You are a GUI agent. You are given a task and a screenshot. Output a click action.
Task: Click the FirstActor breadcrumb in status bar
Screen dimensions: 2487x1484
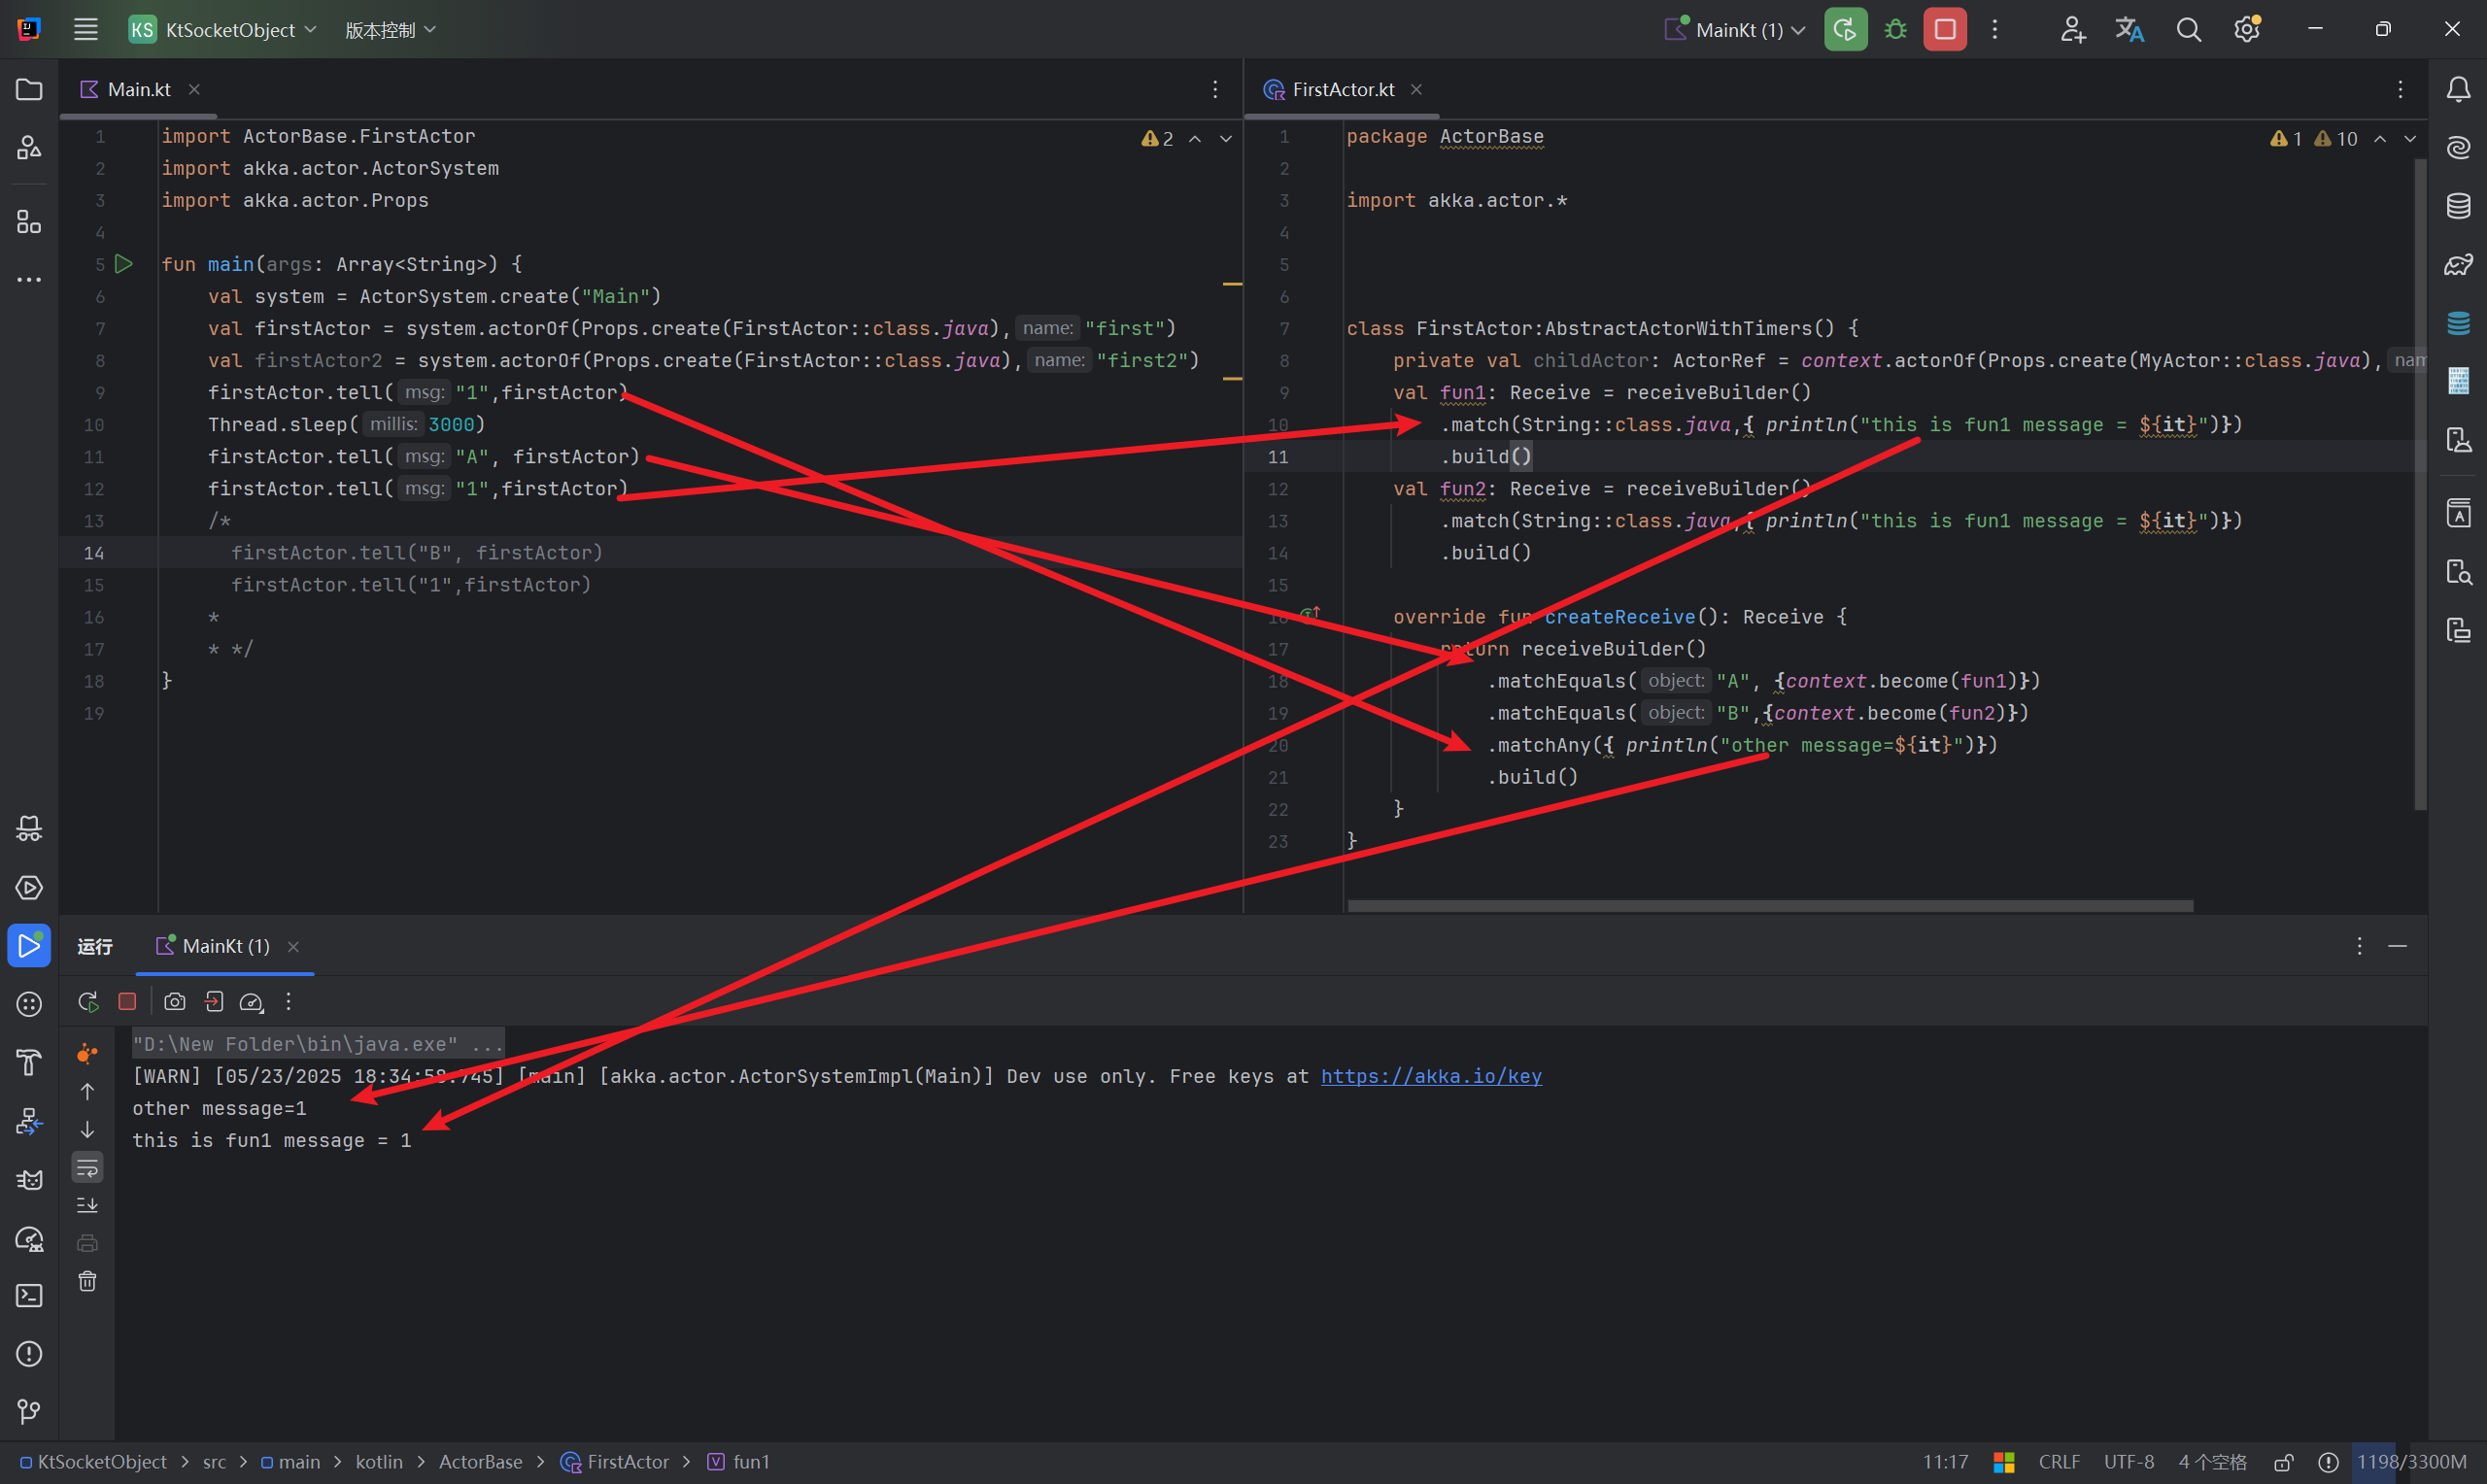click(x=615, y=1462)
